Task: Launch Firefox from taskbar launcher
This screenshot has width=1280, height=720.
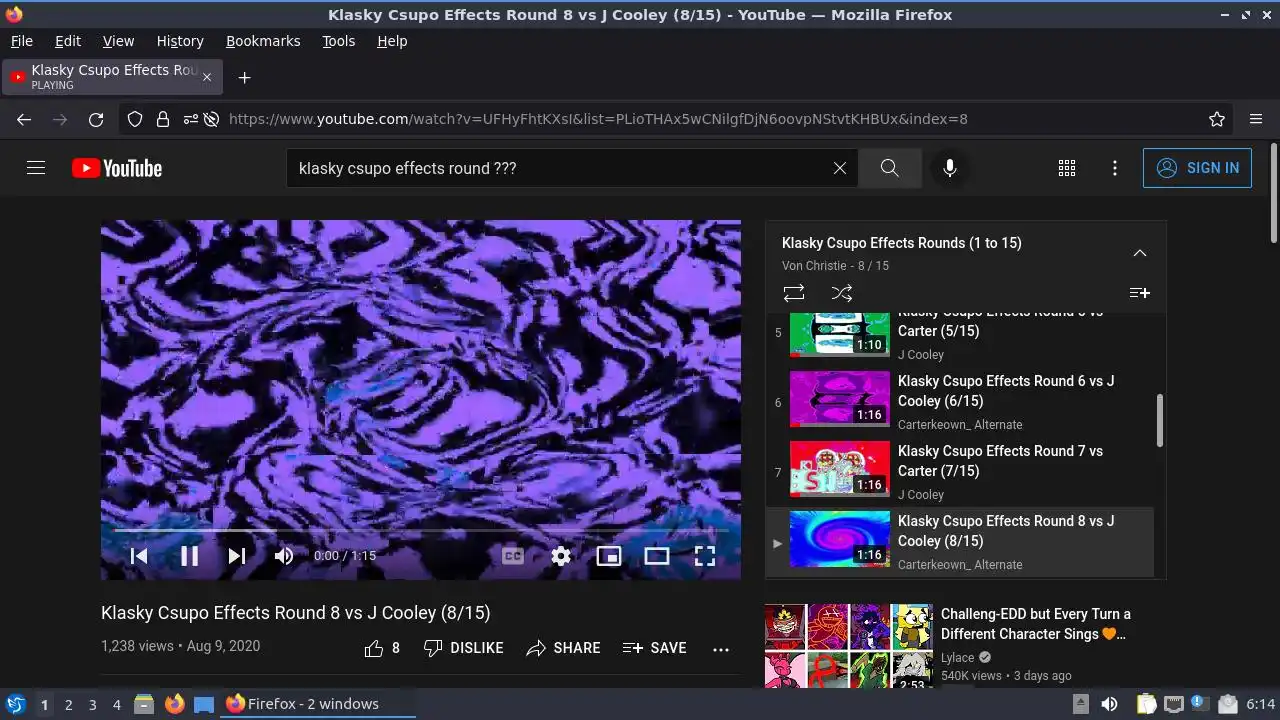Action: coord(175,704)
